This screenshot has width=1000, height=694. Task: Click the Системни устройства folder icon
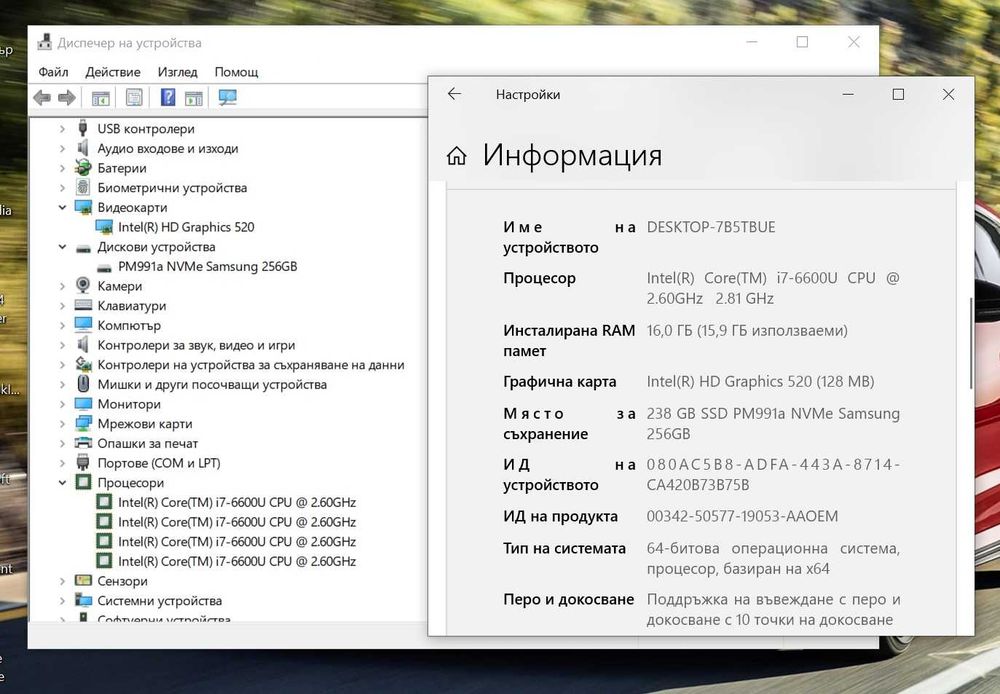tap(83, 600)
